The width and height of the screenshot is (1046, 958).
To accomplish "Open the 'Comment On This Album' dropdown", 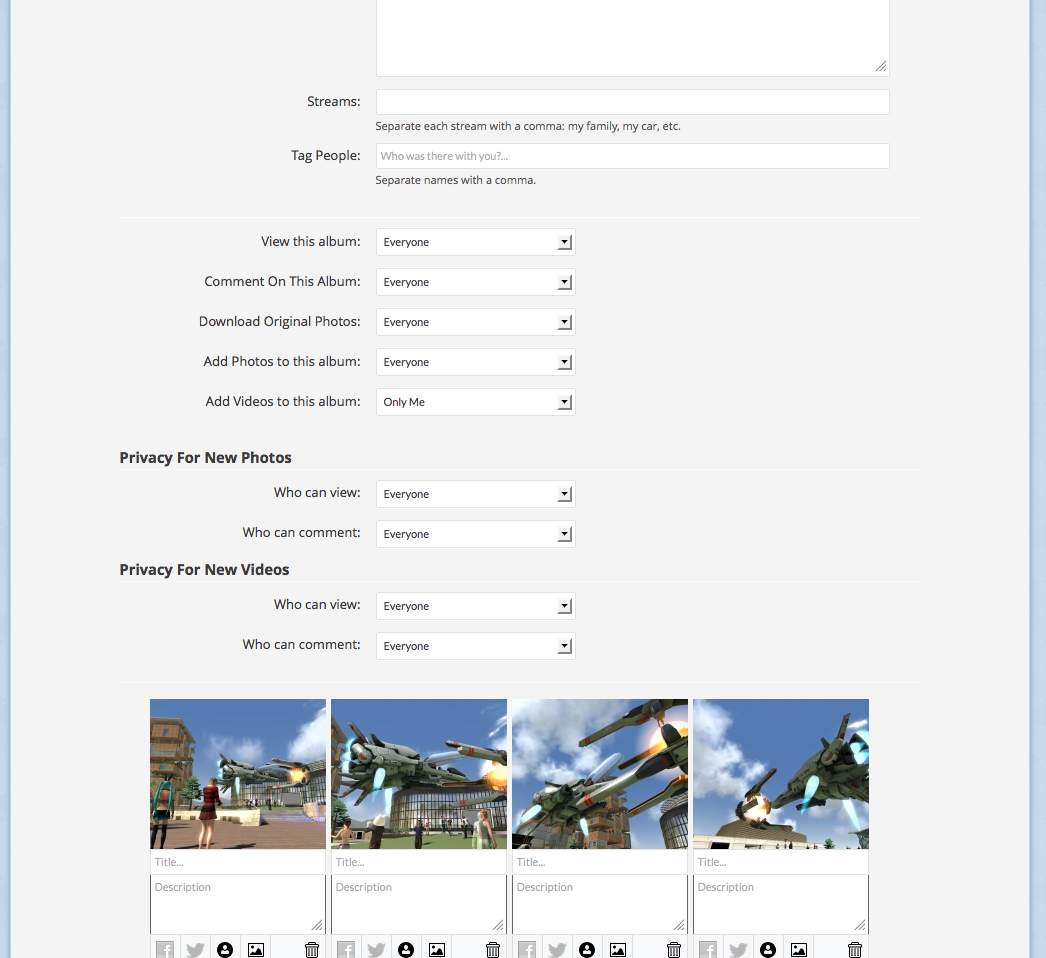I will click(x=476, y=282).
